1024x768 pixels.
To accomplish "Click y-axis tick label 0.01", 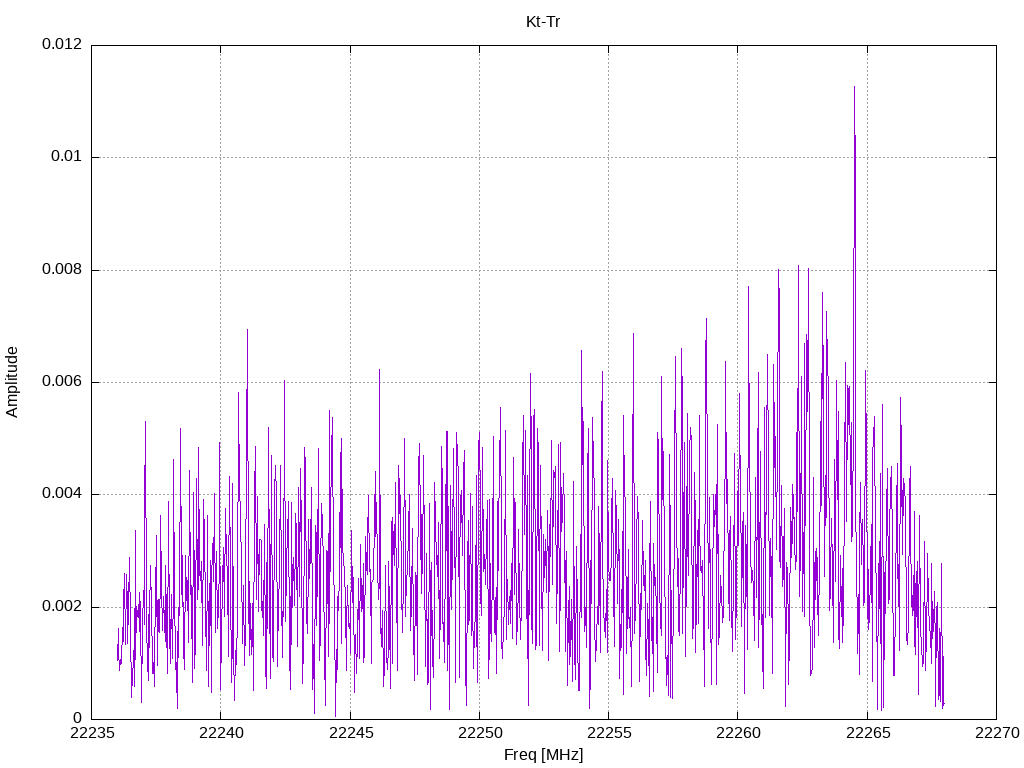I will pos(67,156).
